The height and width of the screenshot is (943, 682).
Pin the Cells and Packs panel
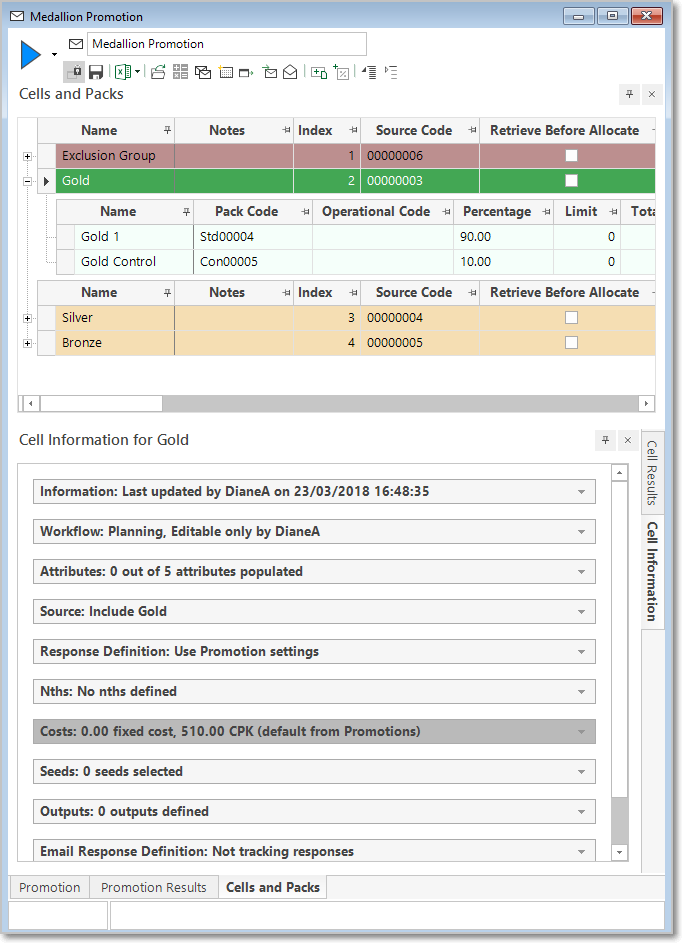pyautogui.click(x=629, y=94)
